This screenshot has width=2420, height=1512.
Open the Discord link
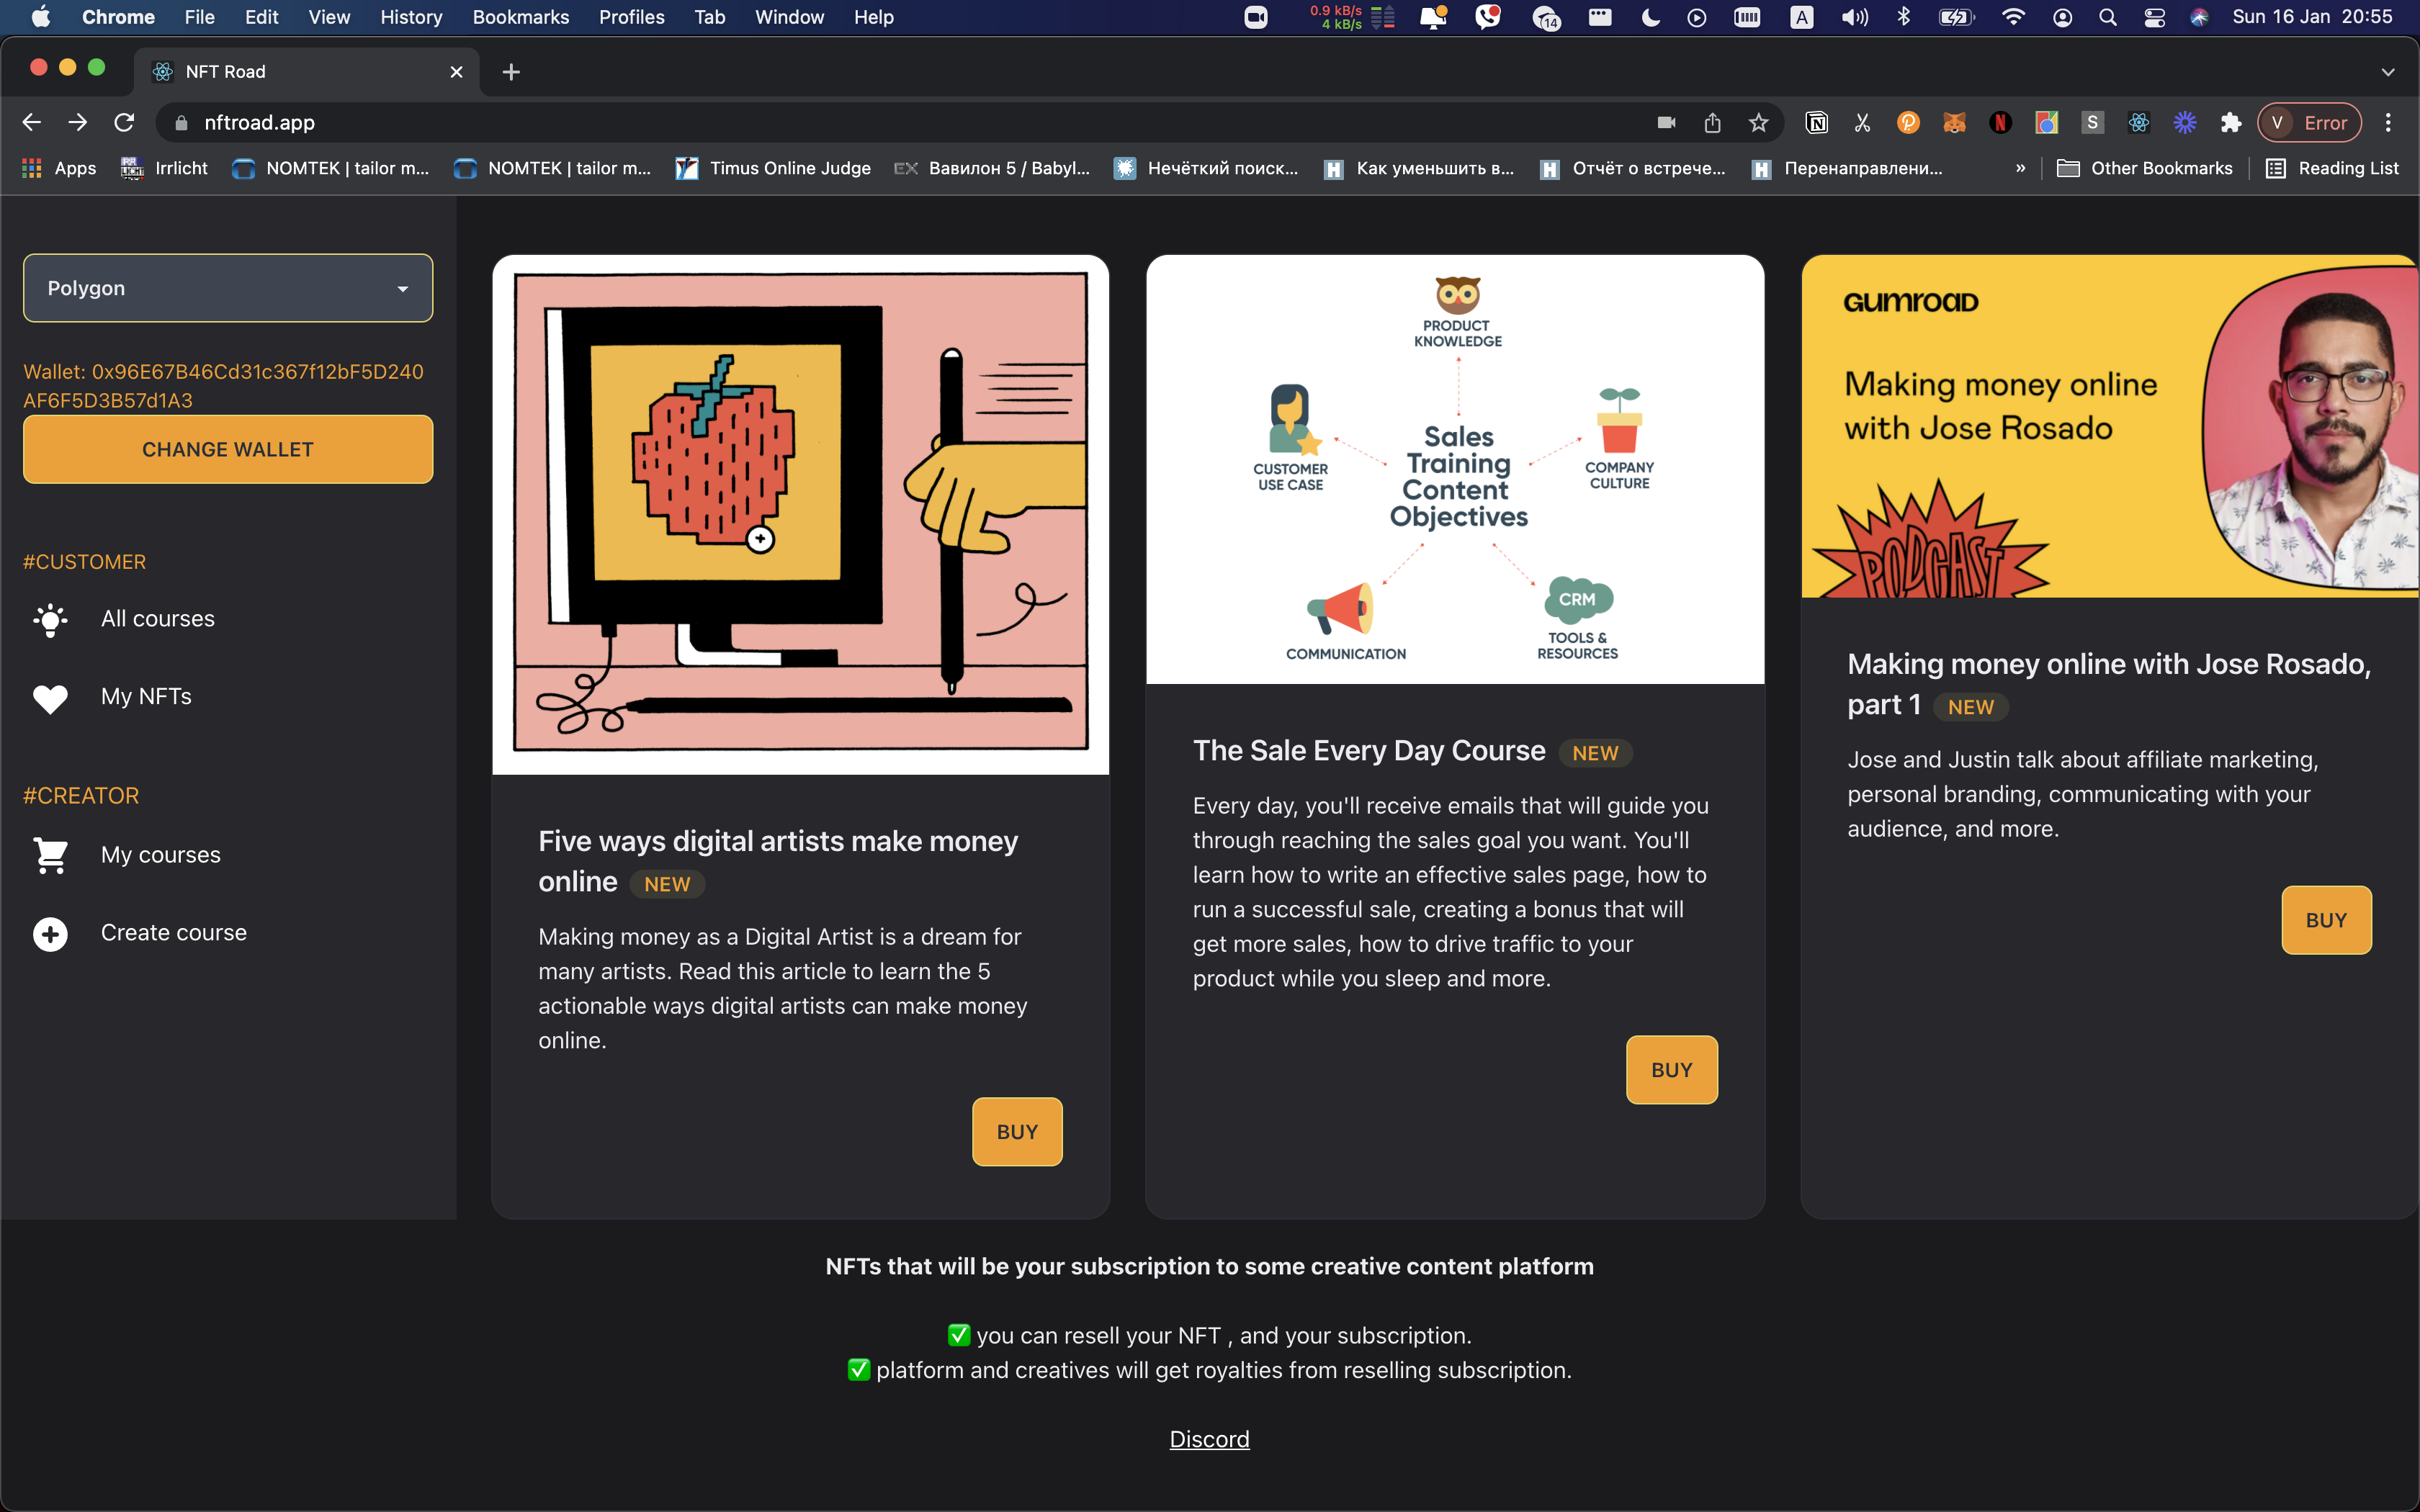click(1209, 1438)
